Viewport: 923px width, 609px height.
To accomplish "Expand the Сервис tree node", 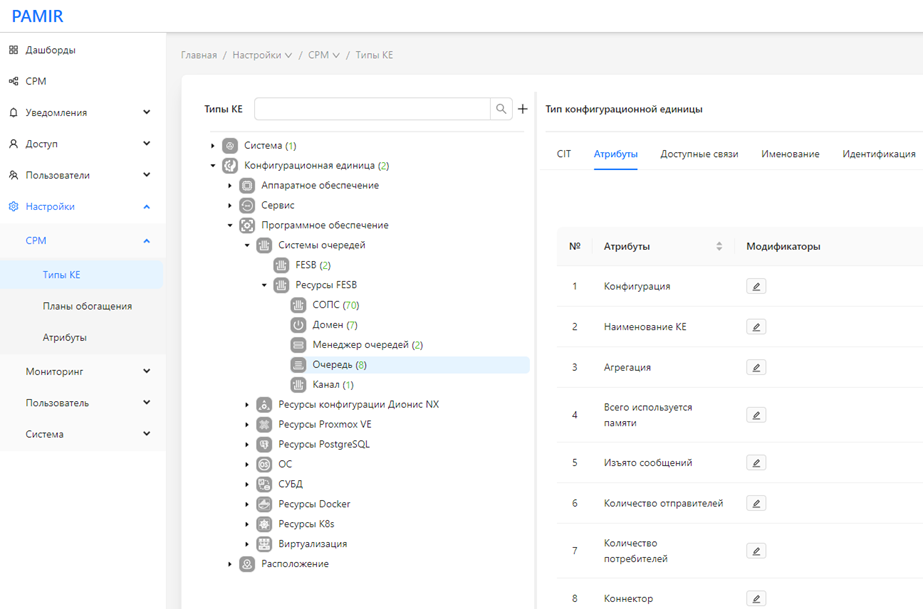I will pos(230,205).
